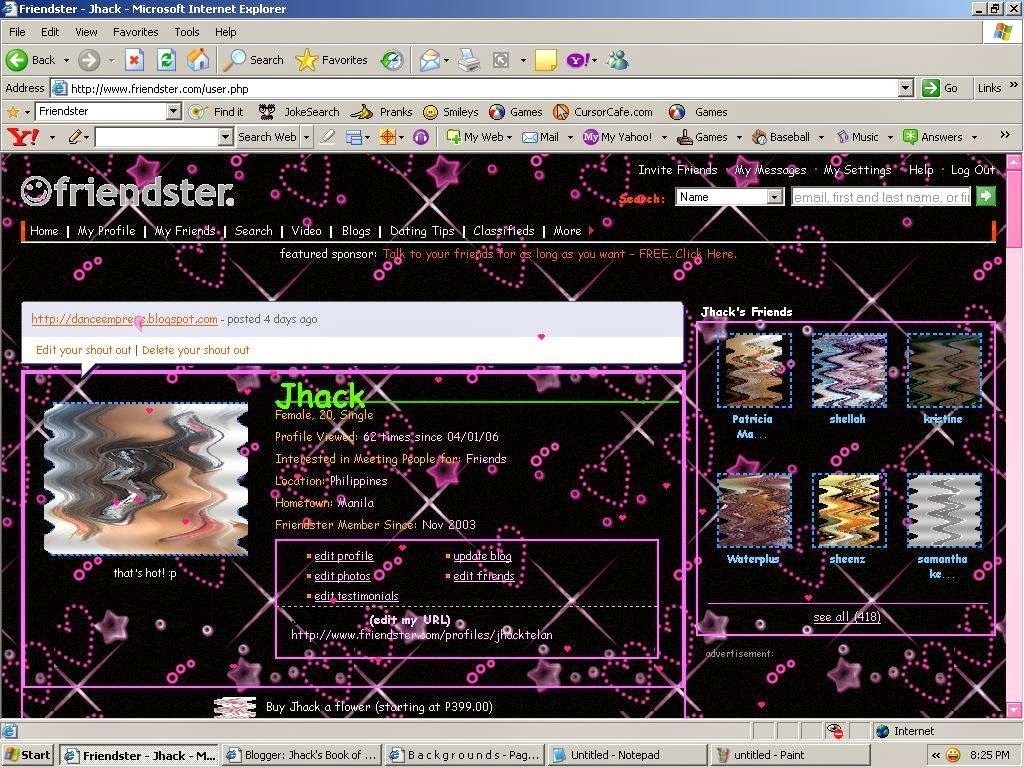Open CursorCafe.com toolbar item
Image resolution: width=1024 pixels, height=768 pixels.
coord(602,112)
